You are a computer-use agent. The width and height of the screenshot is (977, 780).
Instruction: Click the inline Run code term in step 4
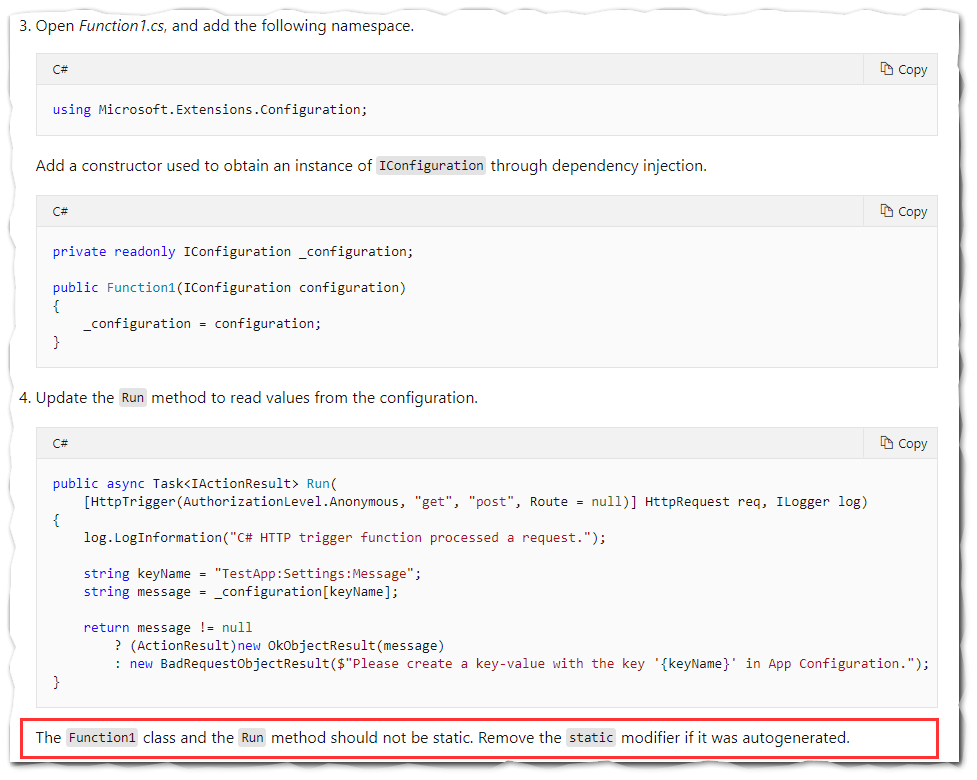(x=133, y=397)
